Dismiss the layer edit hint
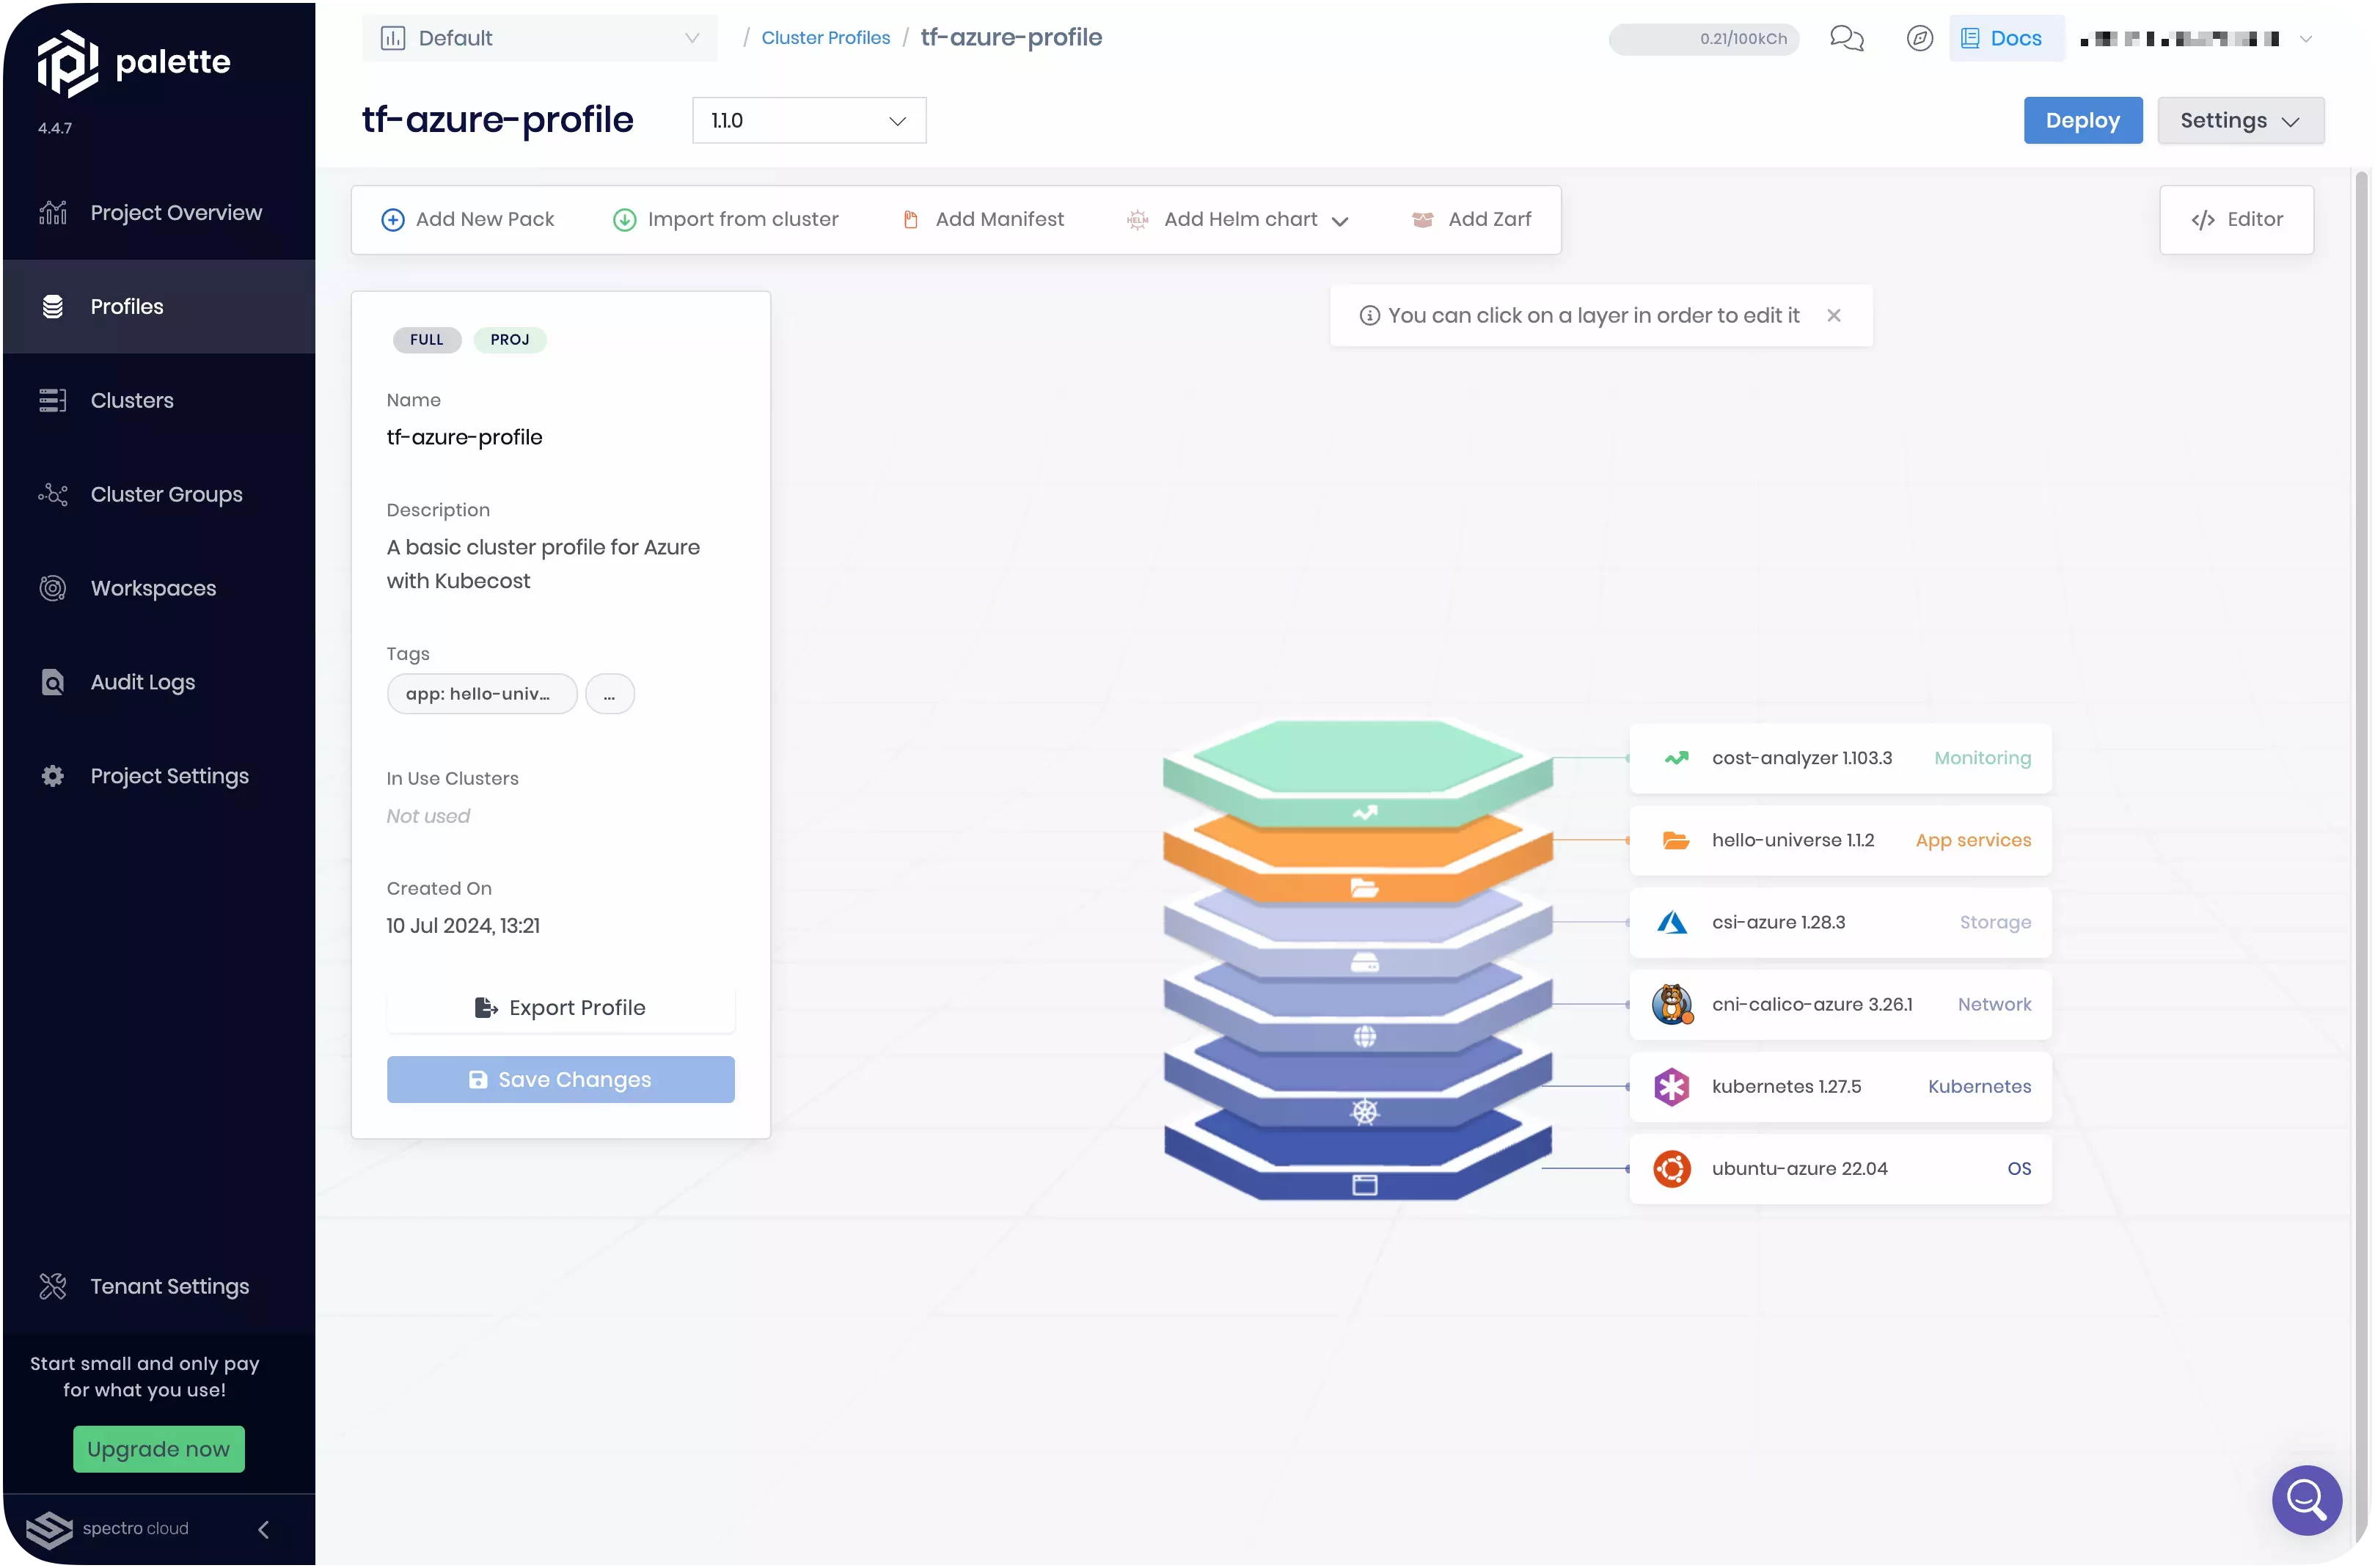This screenshot has height=1568, width=2375. (1834, 316)
